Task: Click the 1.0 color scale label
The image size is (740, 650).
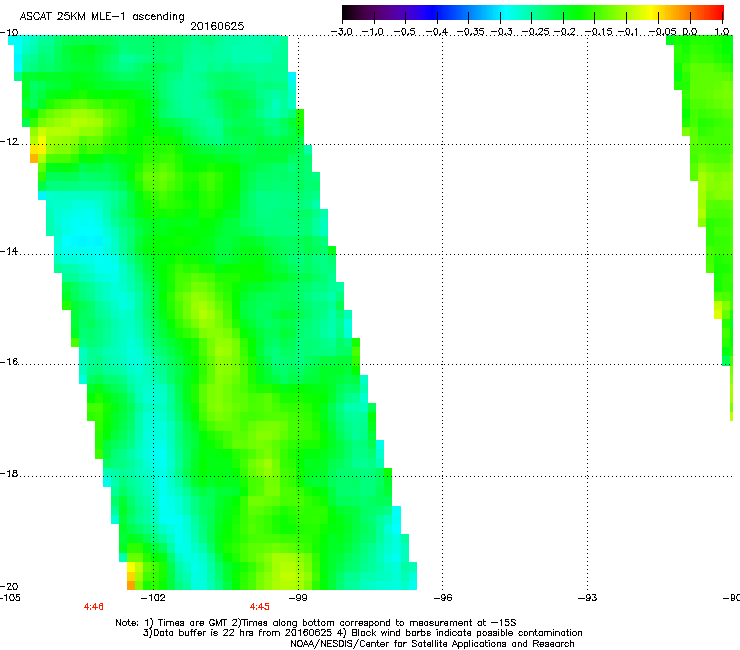Action: click(722, 32)
